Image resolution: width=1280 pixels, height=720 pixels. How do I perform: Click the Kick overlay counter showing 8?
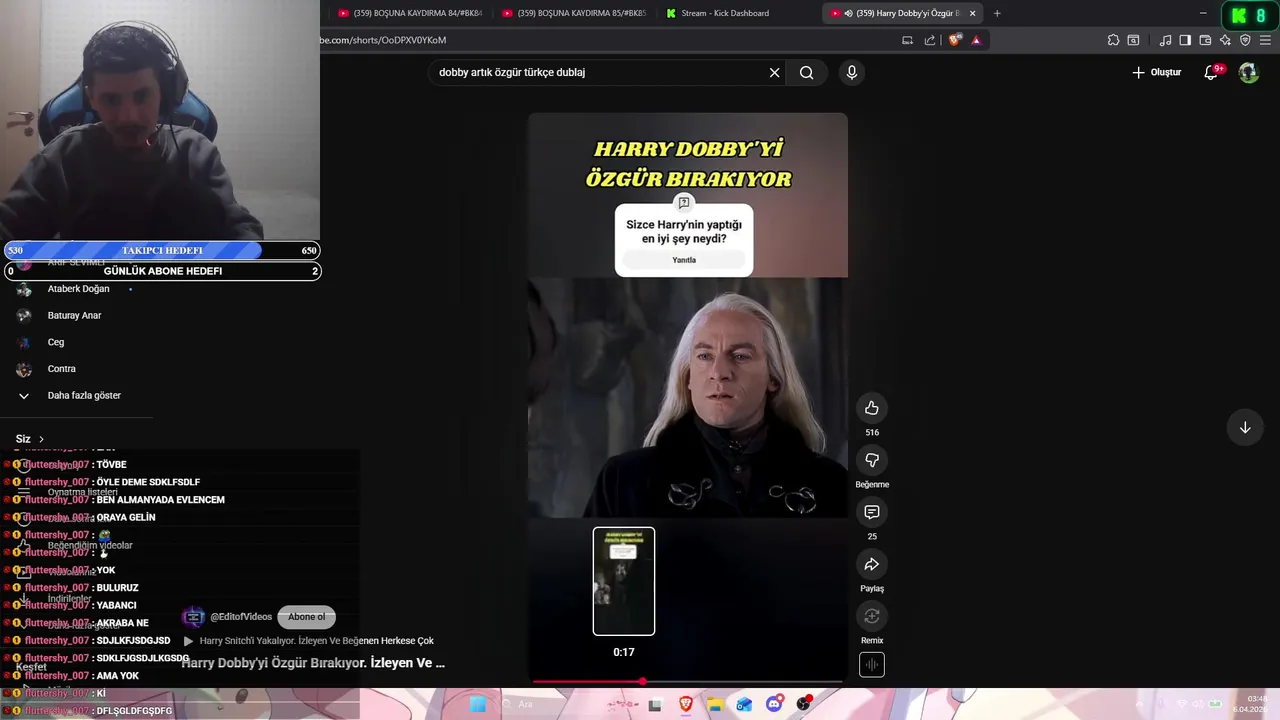coord(1249,16)
